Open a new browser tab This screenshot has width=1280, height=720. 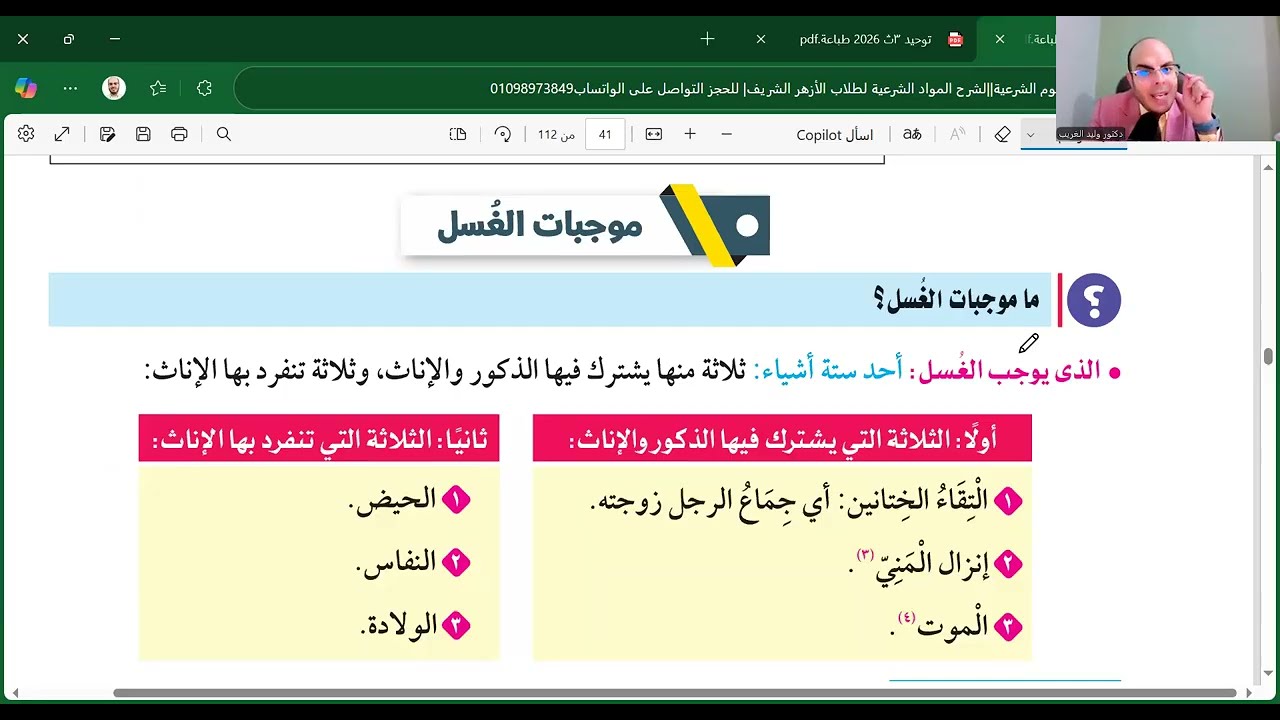pos(708,39)
